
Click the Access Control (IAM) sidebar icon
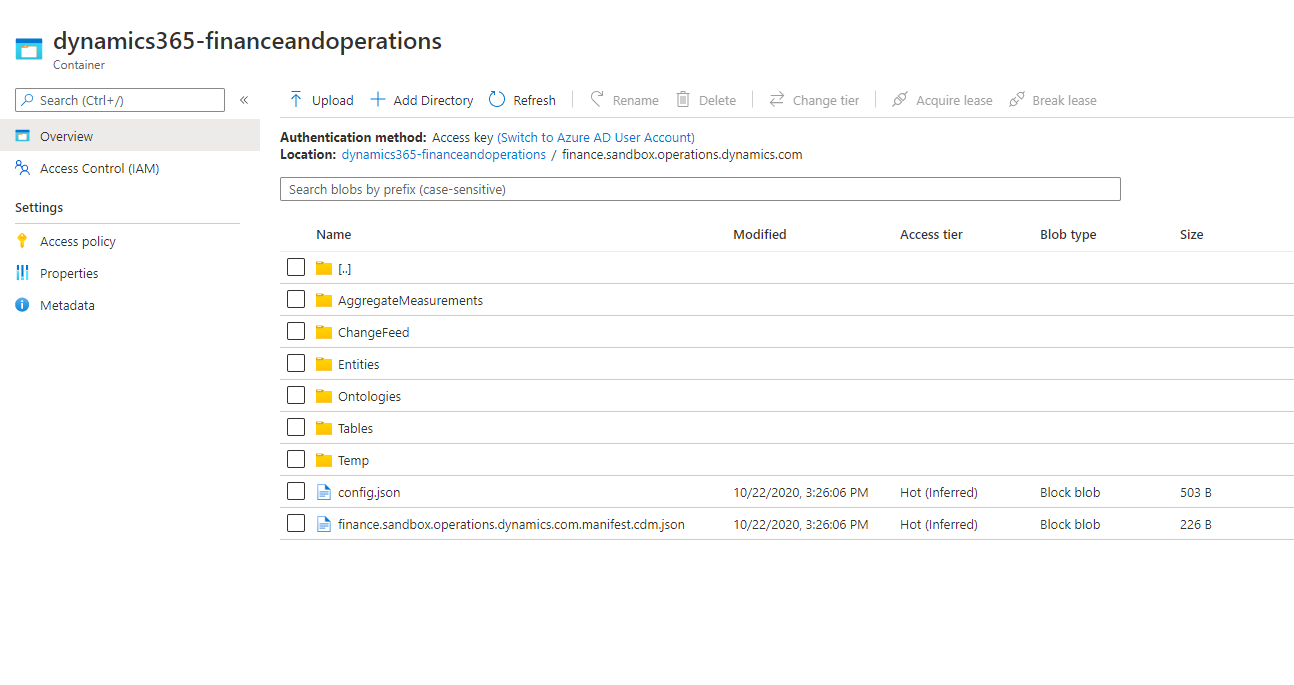[22, 168]
